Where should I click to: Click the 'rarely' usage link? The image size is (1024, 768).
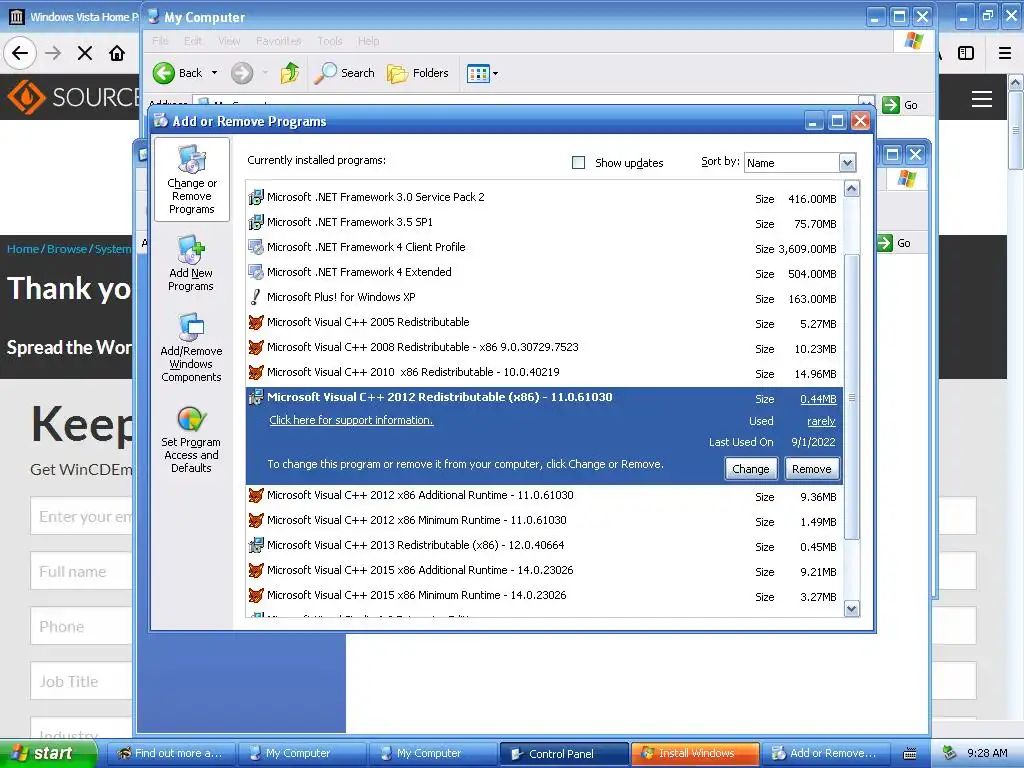coord(821,421)
